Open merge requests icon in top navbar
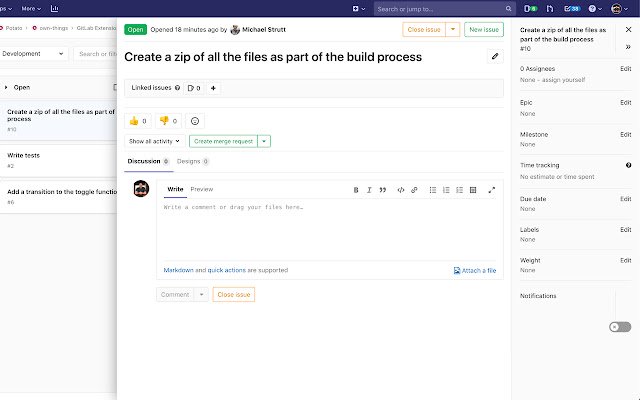The width and height of the screenshot is (640, 400). 550,9
